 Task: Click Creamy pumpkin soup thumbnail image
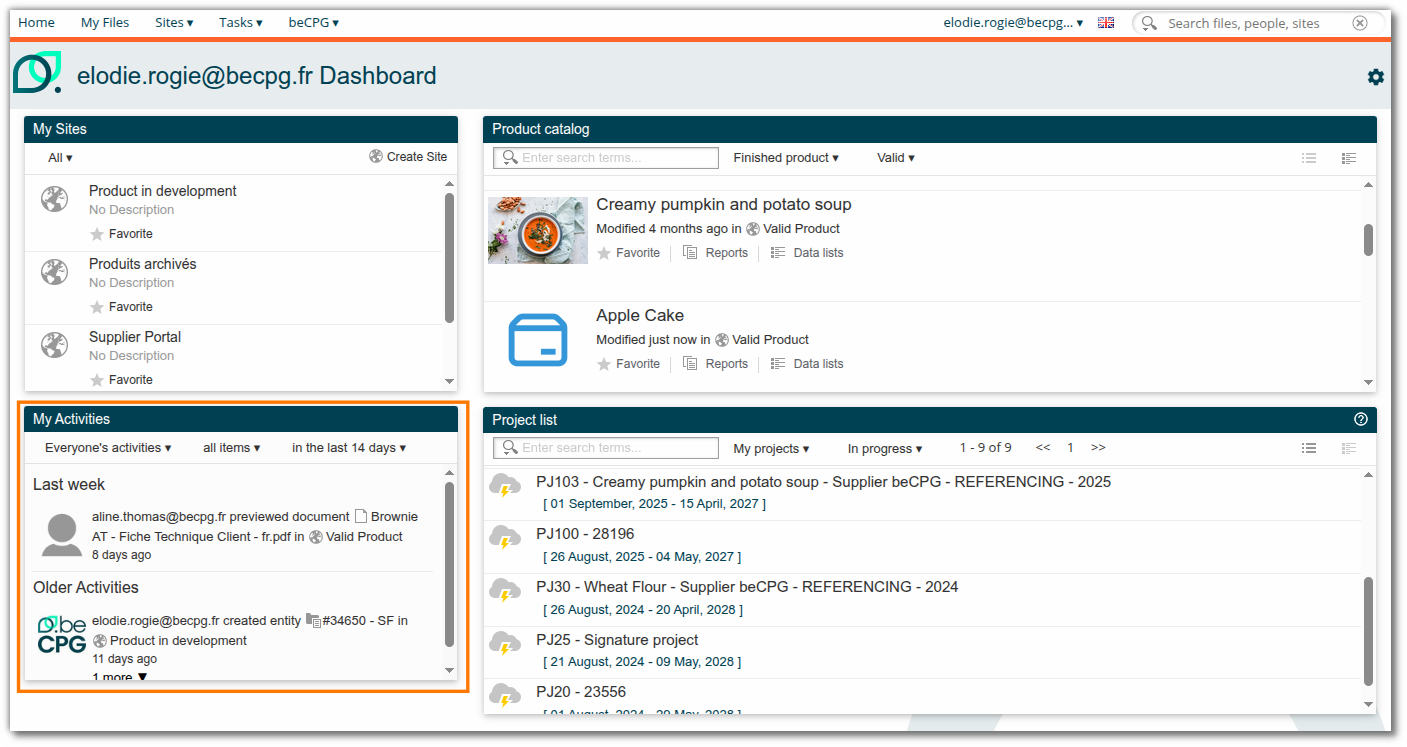(538, 230)
